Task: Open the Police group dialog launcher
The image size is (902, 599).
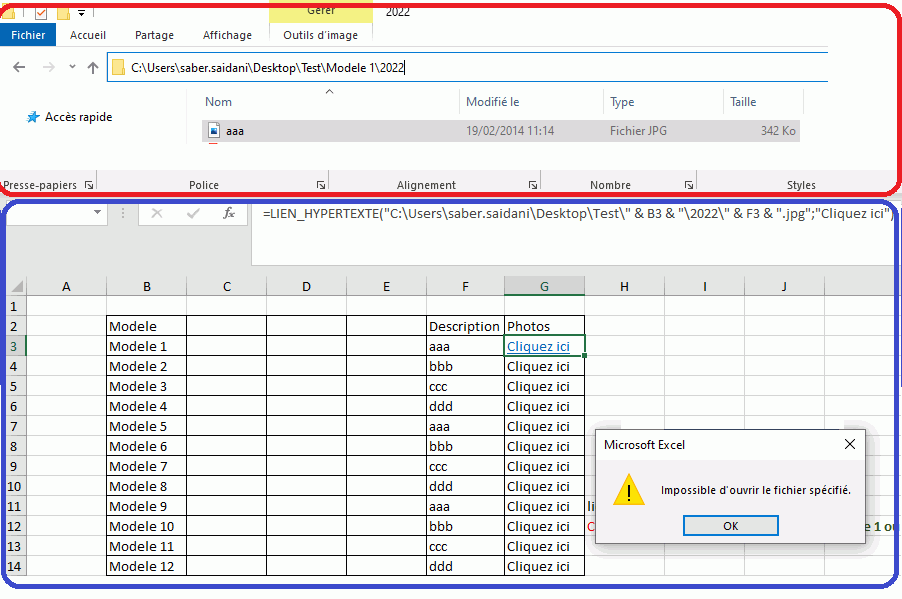Action: point(321,185)
